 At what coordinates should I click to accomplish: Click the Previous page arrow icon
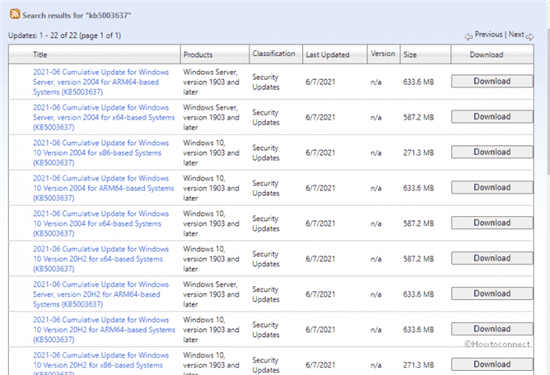coord(469,36)
